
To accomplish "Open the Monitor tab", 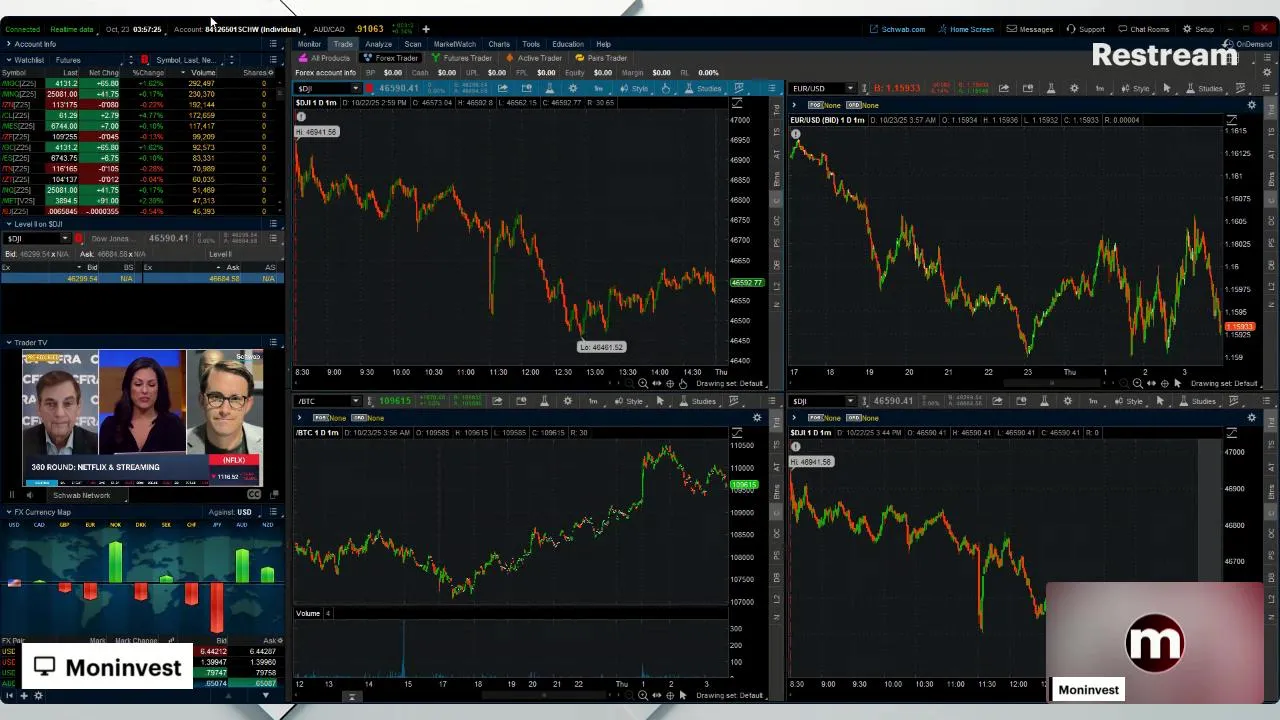I will (309, 44).
